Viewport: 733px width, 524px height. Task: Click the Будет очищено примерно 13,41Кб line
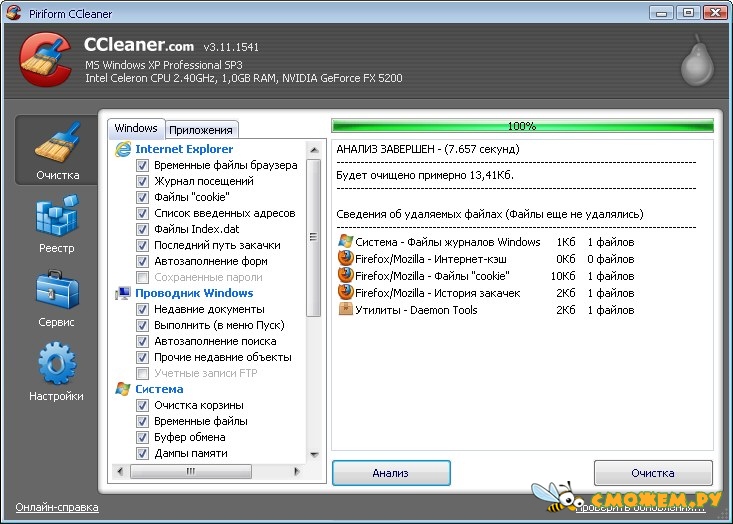click(x=425, y=175)
